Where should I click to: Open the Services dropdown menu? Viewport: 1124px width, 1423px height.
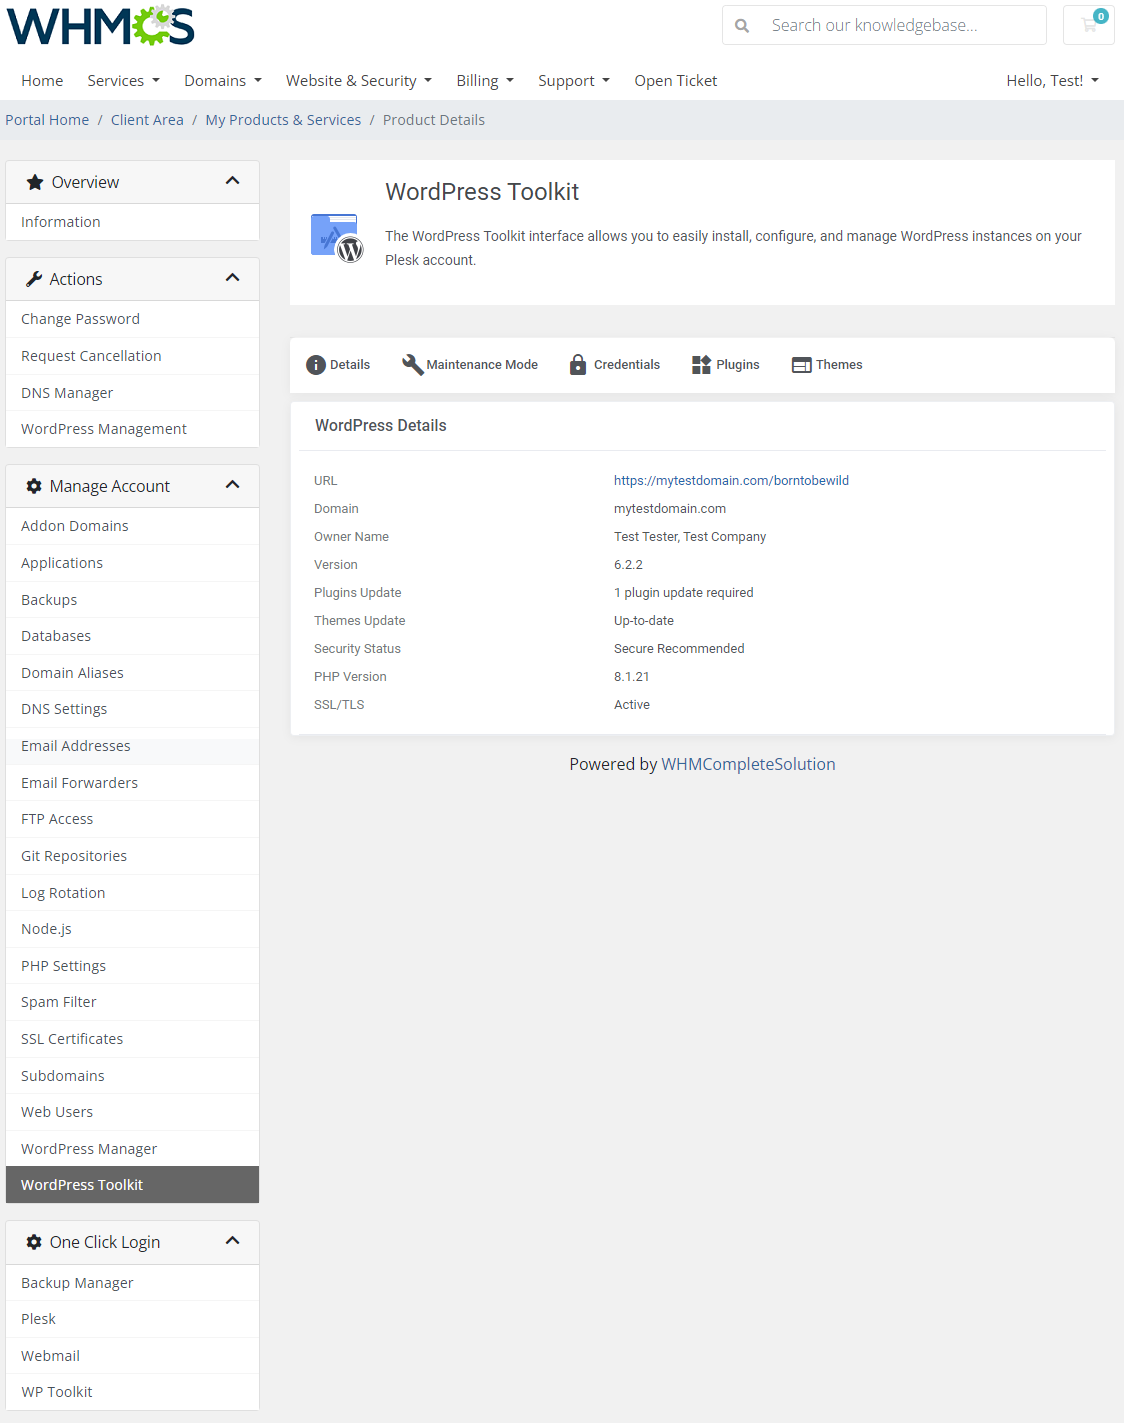pos(123,81)
